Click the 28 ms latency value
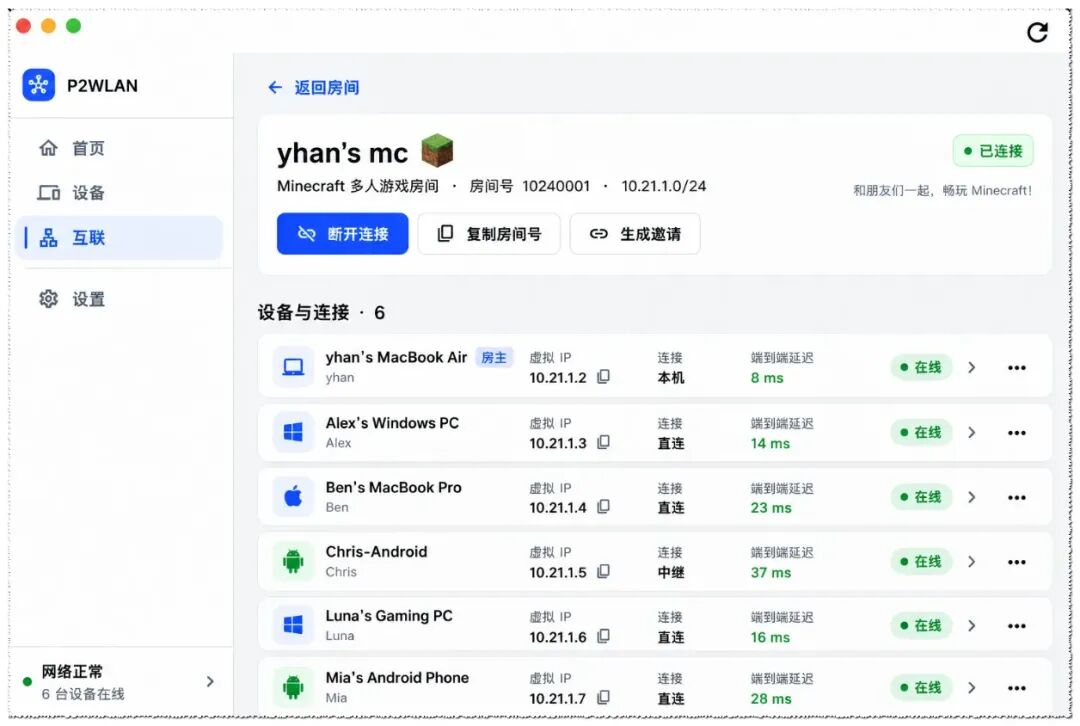The height and width of the screenshot is (726, 1080). (771, 699)
